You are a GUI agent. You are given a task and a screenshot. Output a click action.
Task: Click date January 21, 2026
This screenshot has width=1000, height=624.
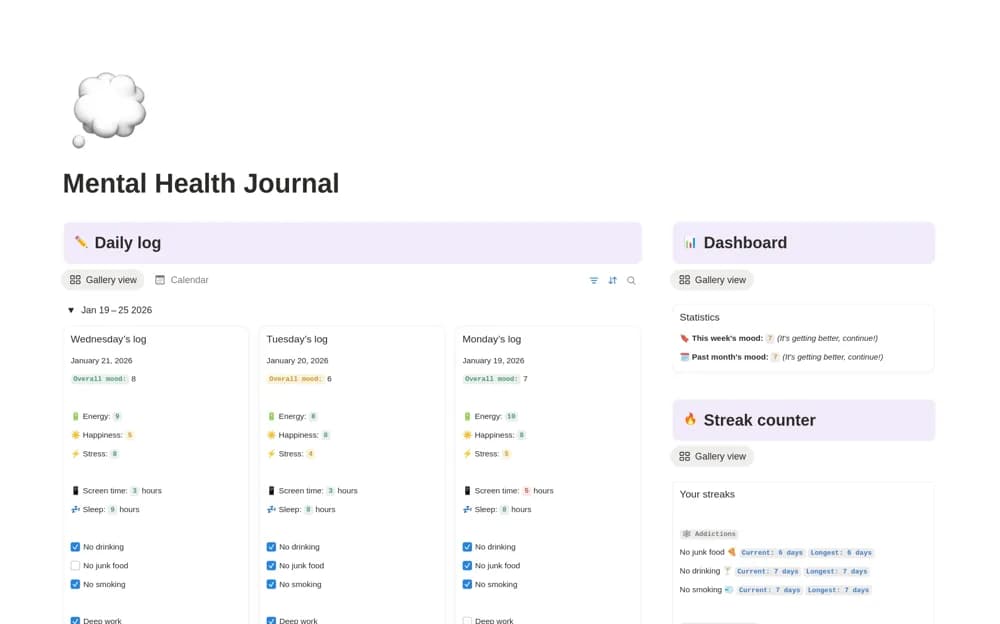(101, 360)
